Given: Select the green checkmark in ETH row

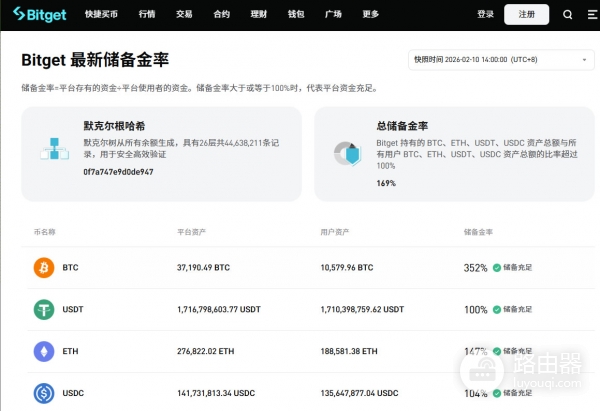Looking at the screenshot, I should (x=497, y=351).
